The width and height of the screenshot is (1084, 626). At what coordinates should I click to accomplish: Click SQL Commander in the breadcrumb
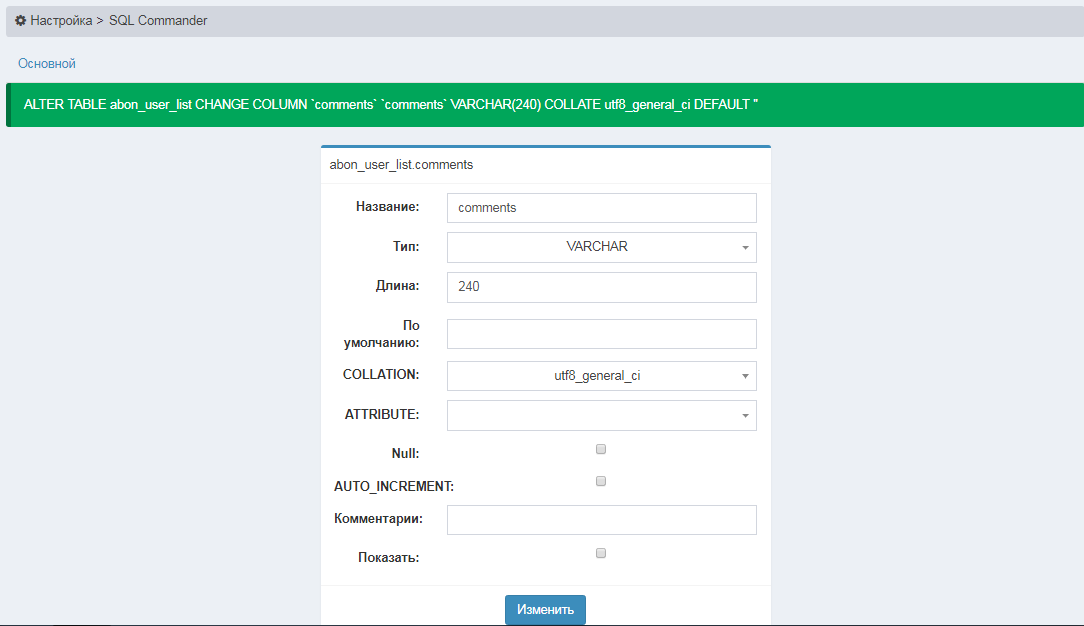[158, 20]
